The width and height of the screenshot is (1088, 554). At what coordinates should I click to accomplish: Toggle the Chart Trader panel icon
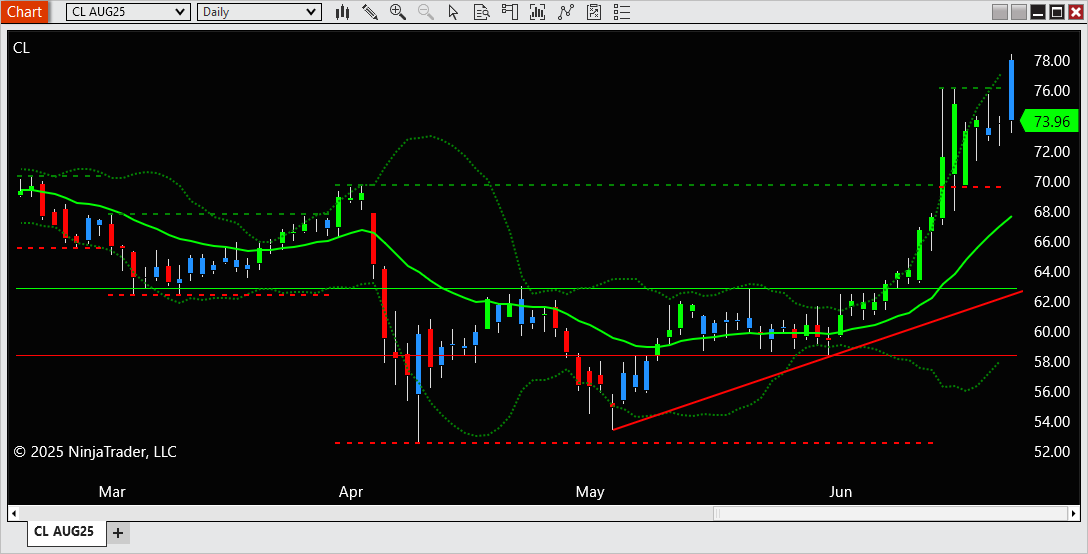point(510,12)
